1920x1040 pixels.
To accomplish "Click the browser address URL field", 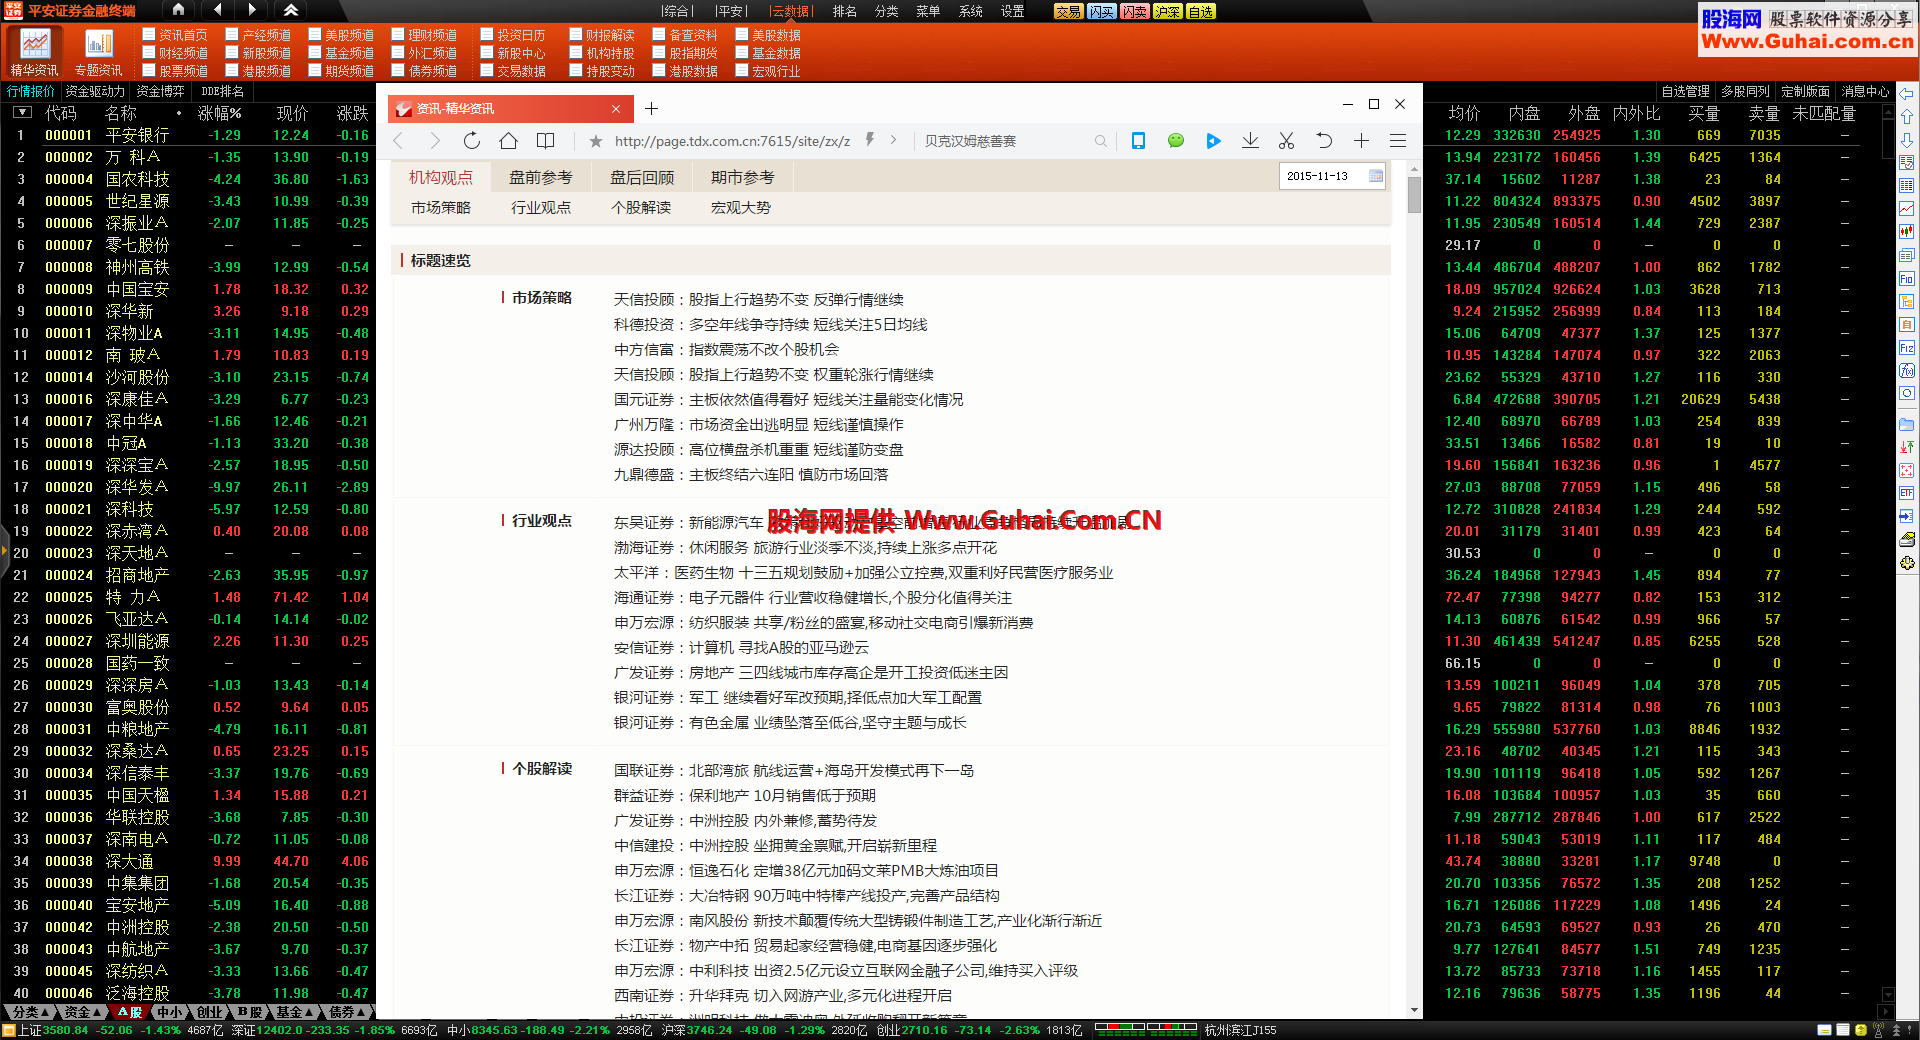I will pos(732,141).
